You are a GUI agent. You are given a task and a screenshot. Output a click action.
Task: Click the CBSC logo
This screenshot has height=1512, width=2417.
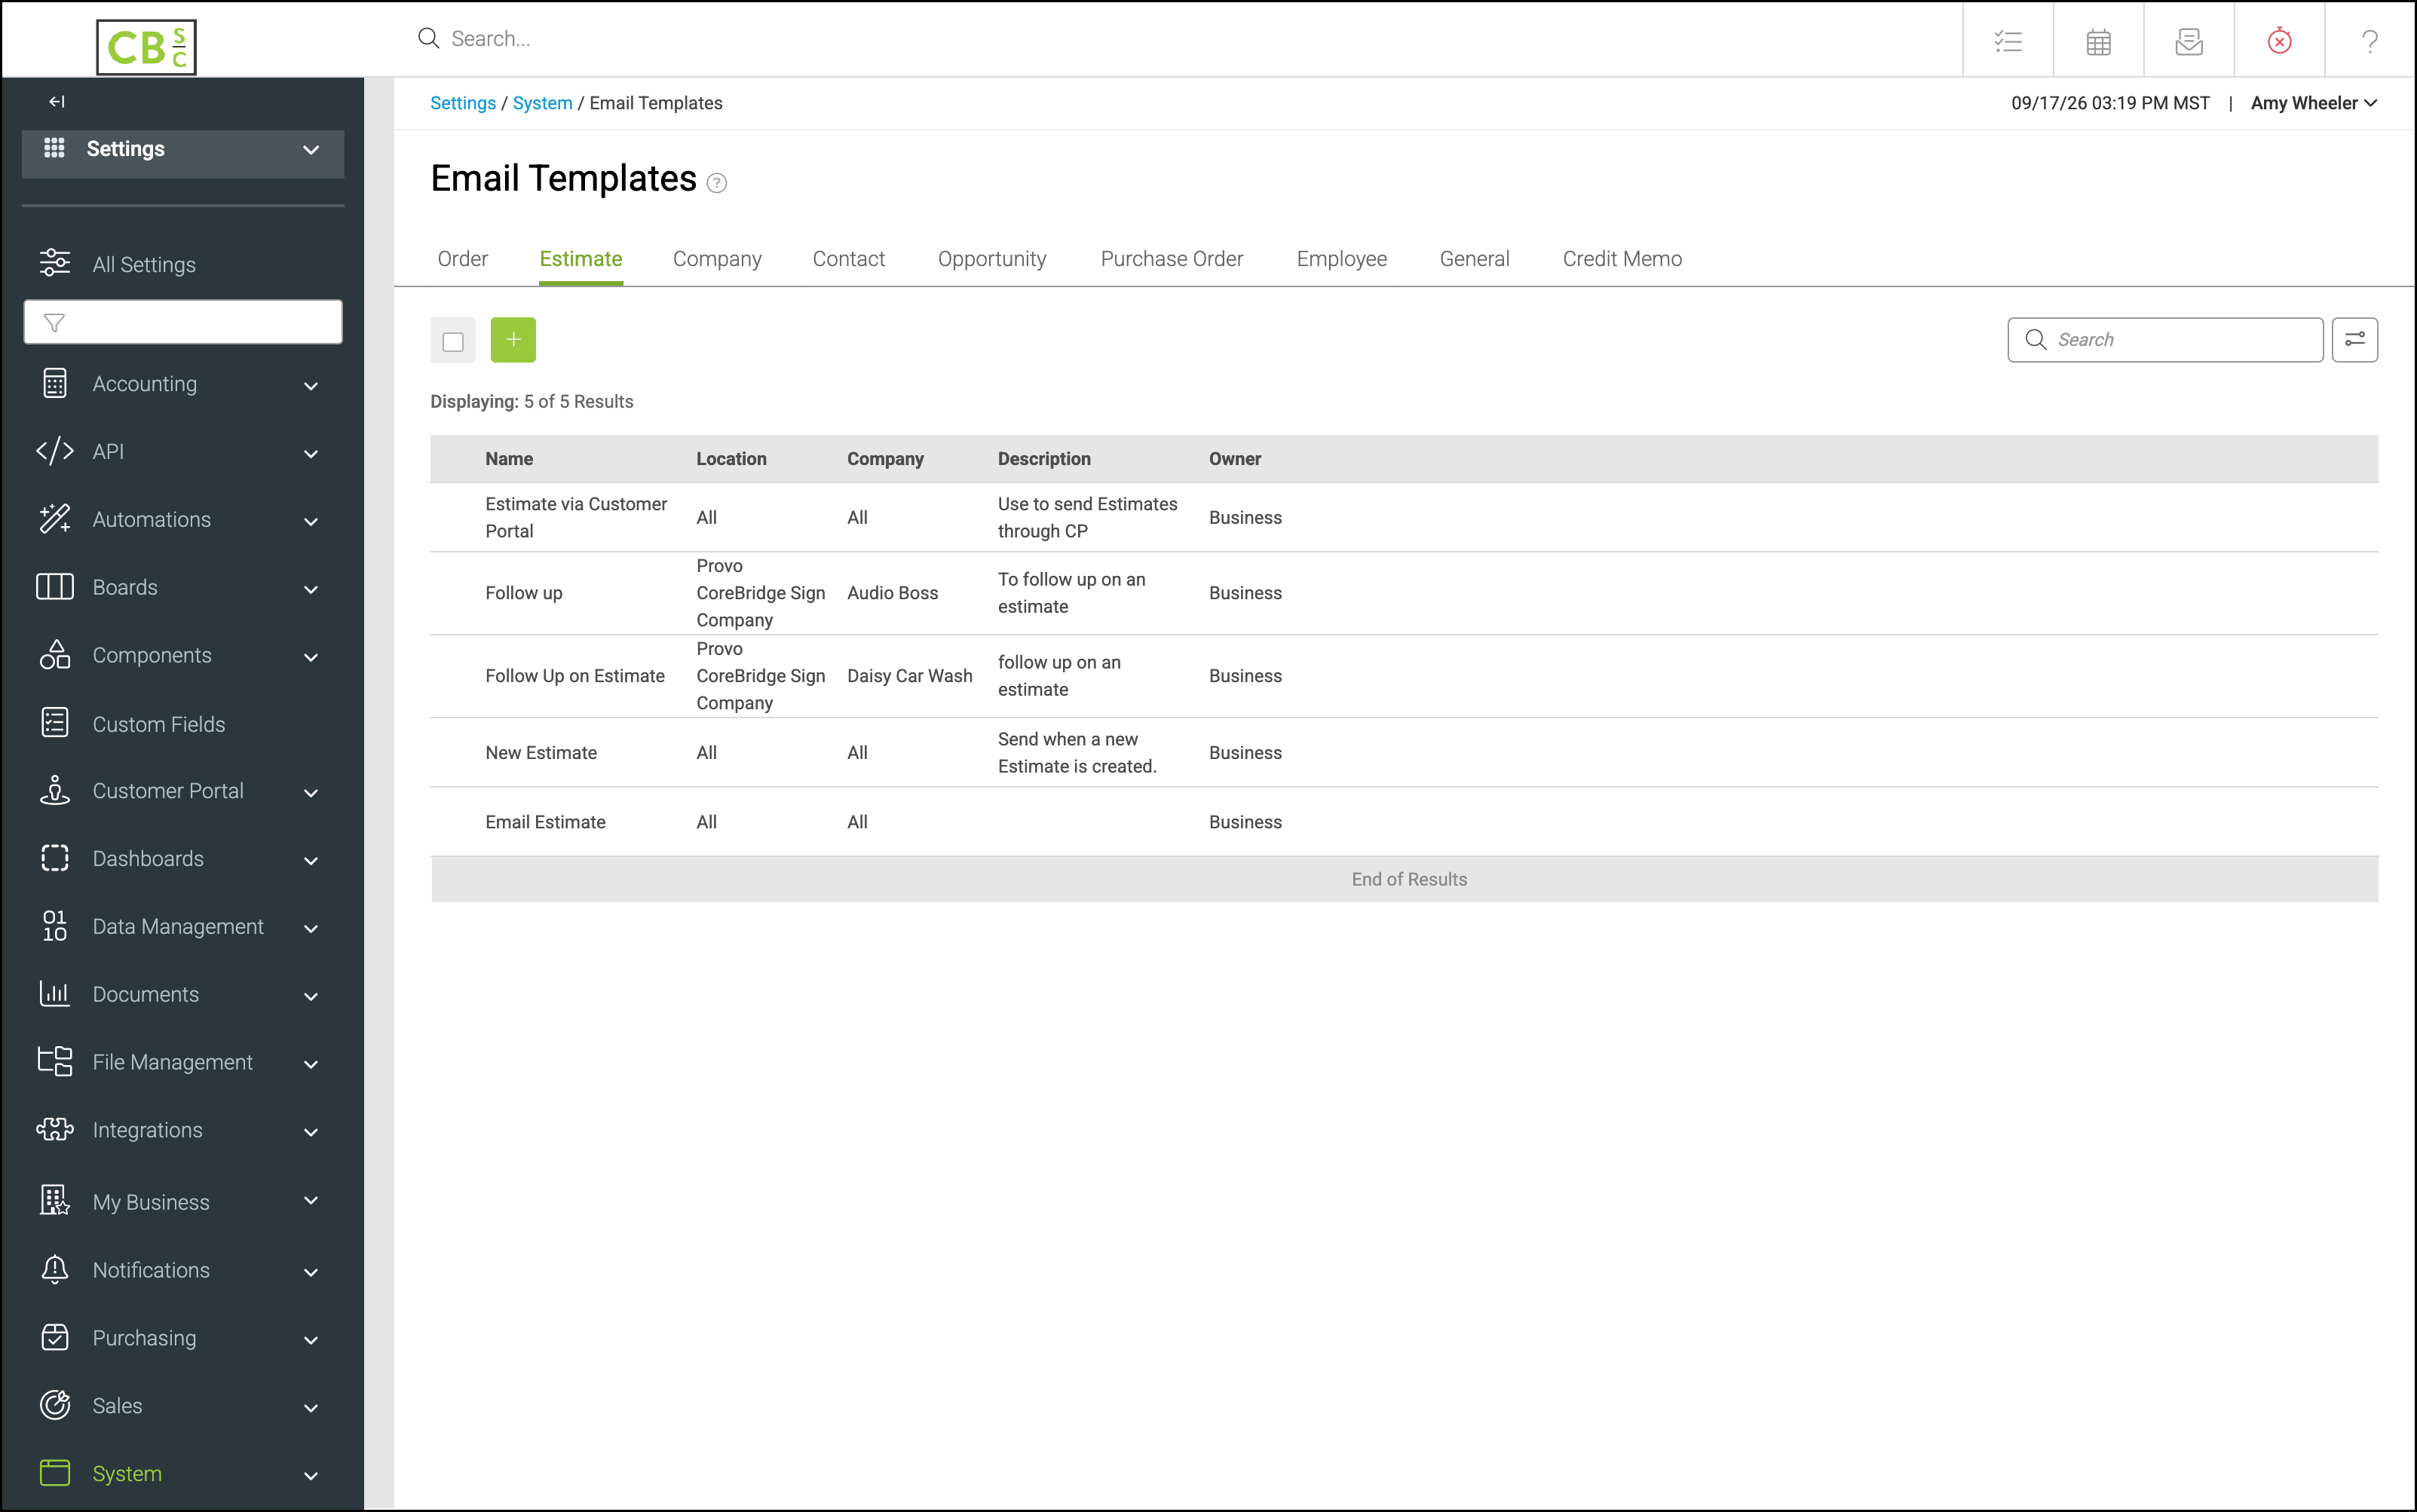click(x=146, y=46)
